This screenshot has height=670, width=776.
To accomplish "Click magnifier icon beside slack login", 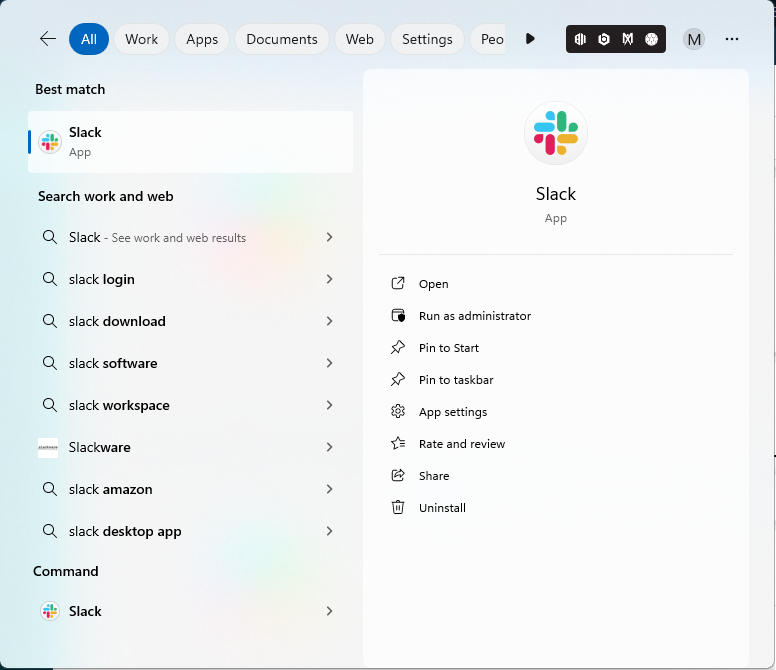I will [49, 279].
